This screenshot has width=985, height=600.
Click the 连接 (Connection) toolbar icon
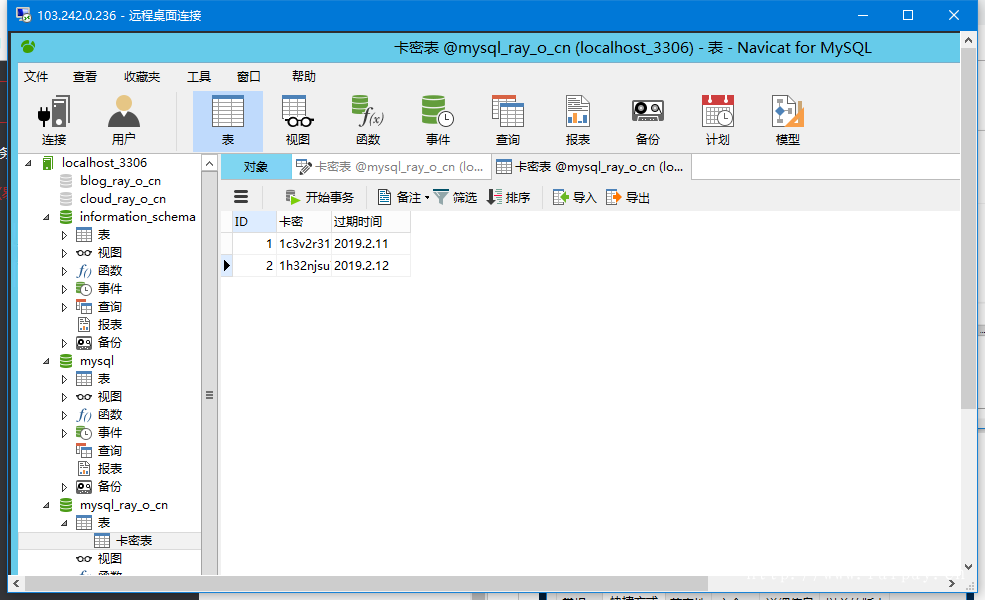coord(54,120)
